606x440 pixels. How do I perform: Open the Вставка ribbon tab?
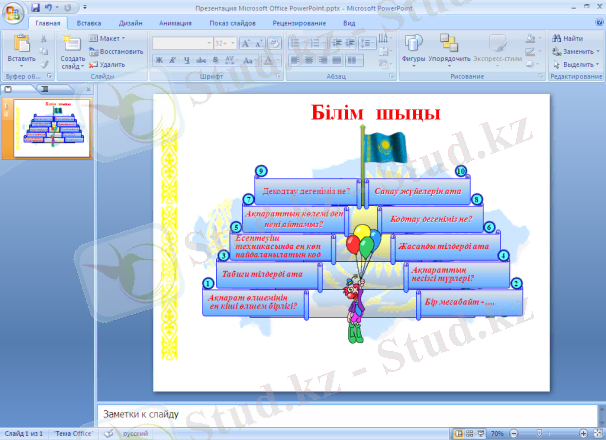[88, 21]
